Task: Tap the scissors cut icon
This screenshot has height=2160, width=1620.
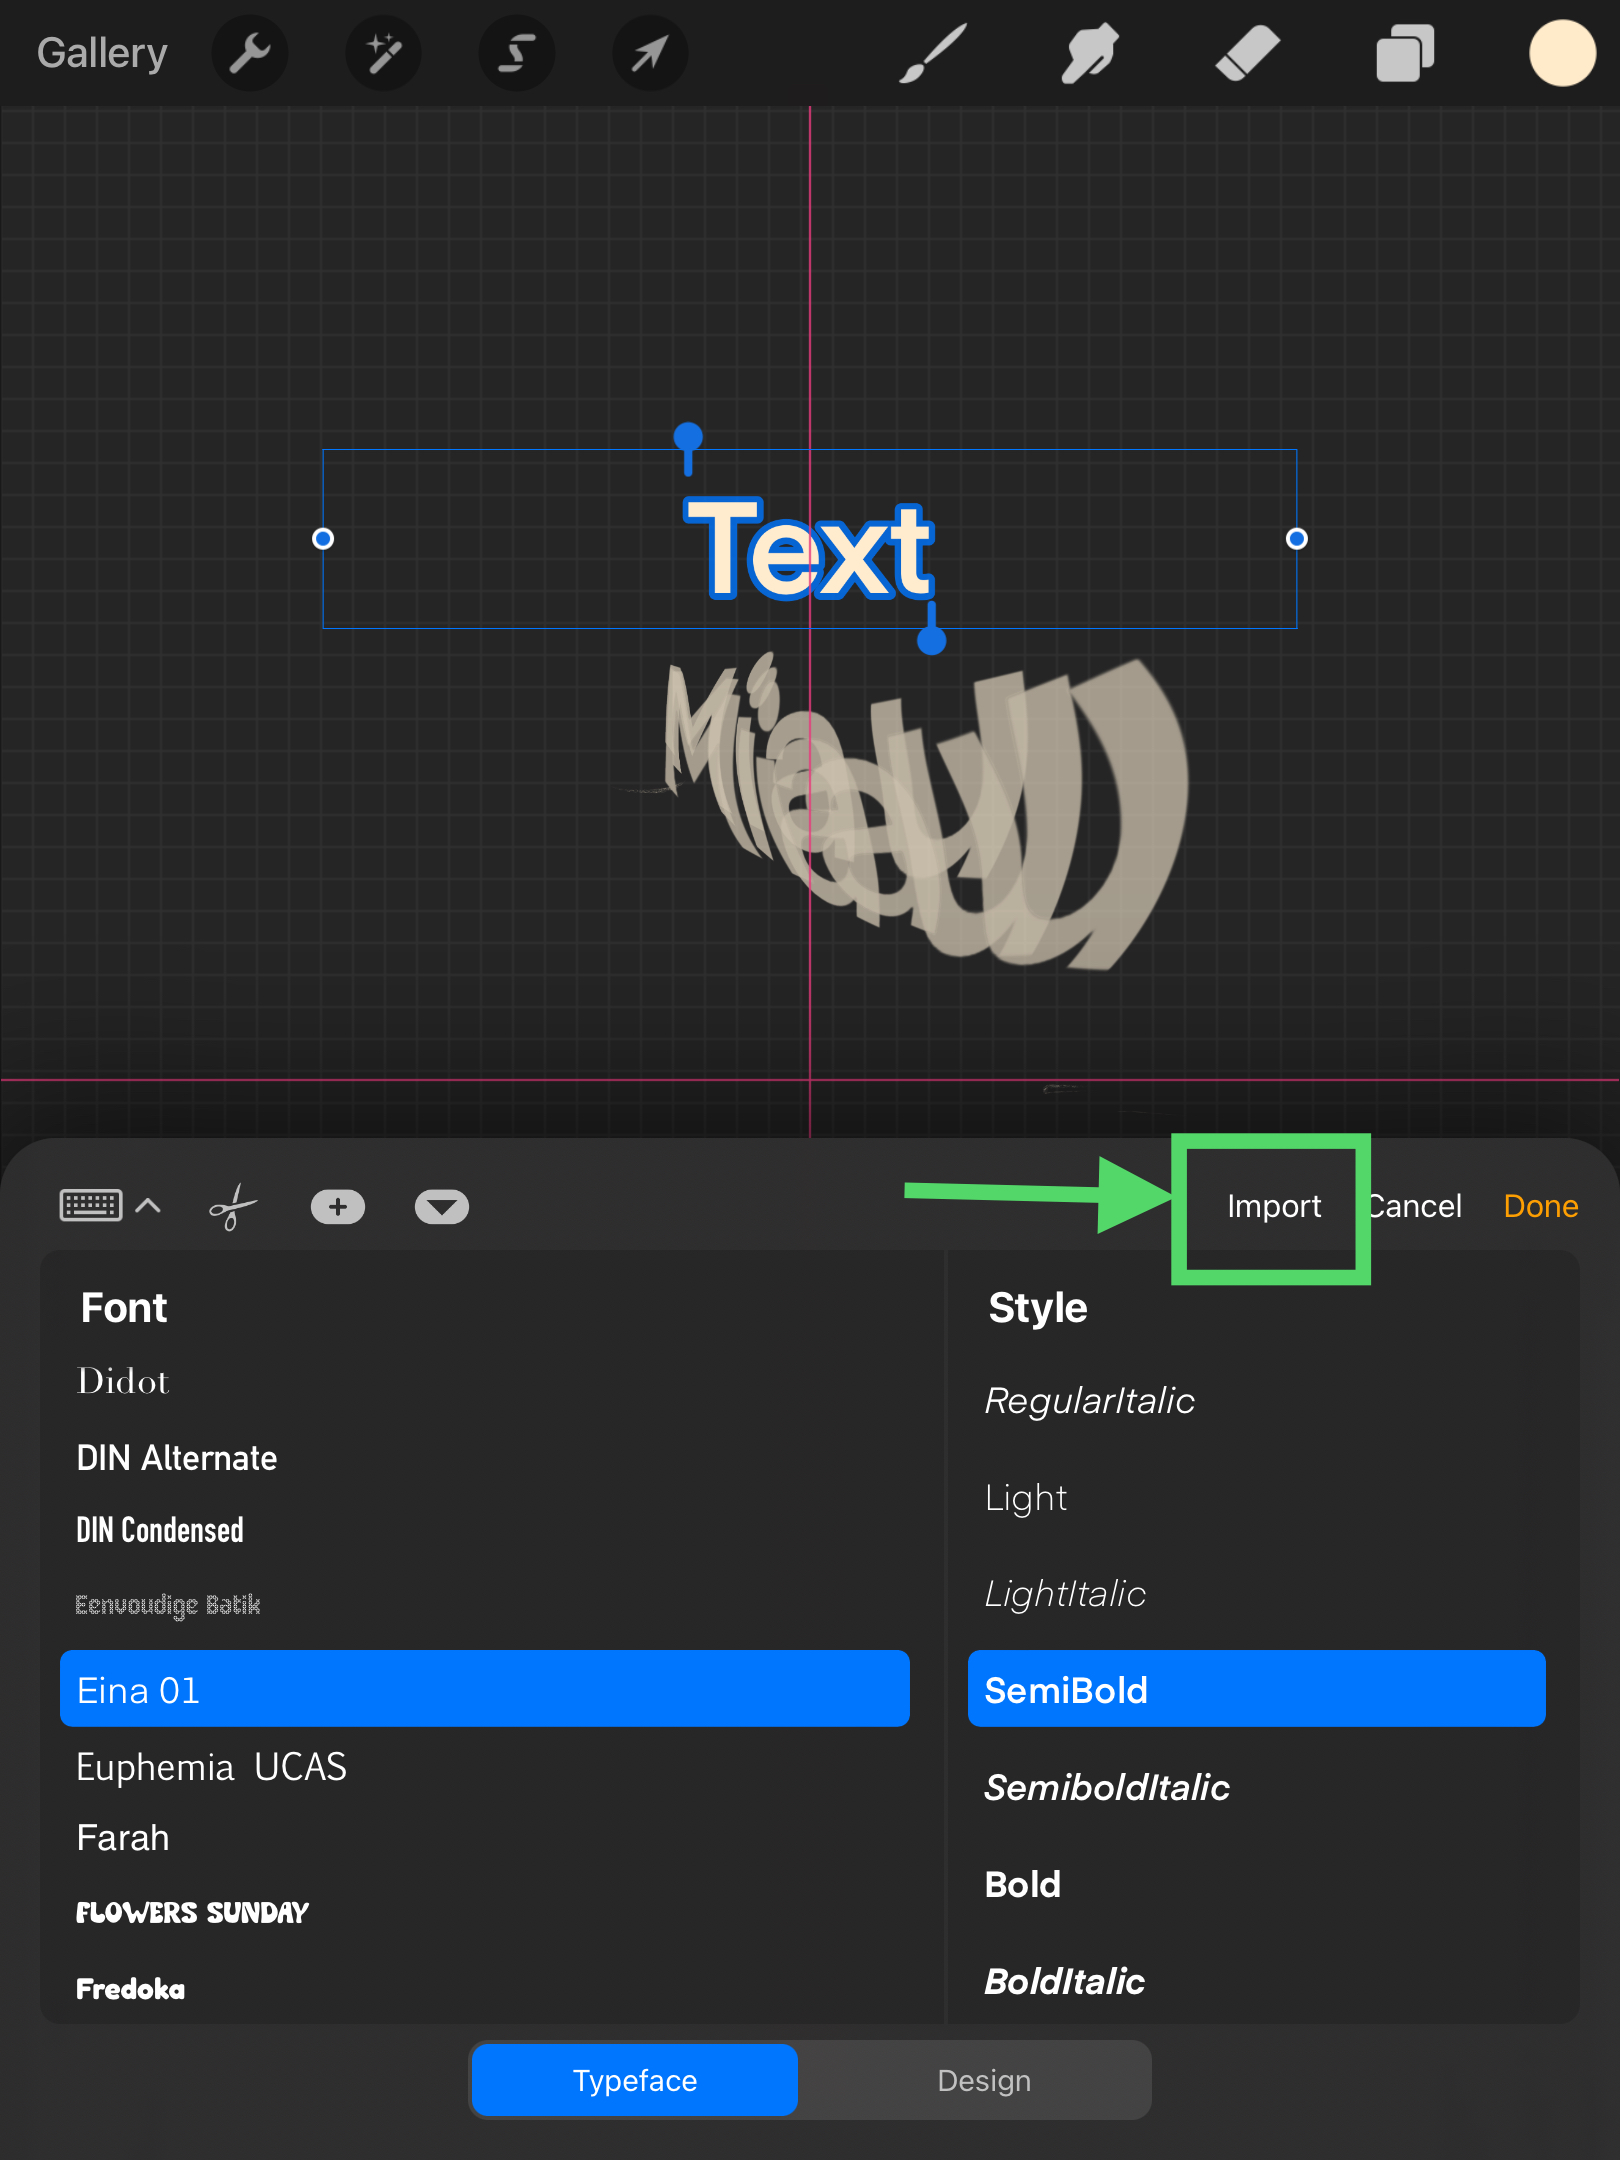Action: tap(233, 1207)
